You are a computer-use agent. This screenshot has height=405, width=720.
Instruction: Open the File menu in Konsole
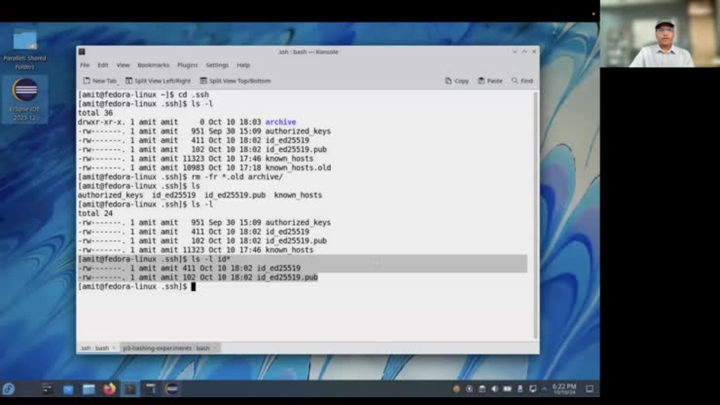pos(85,65)
